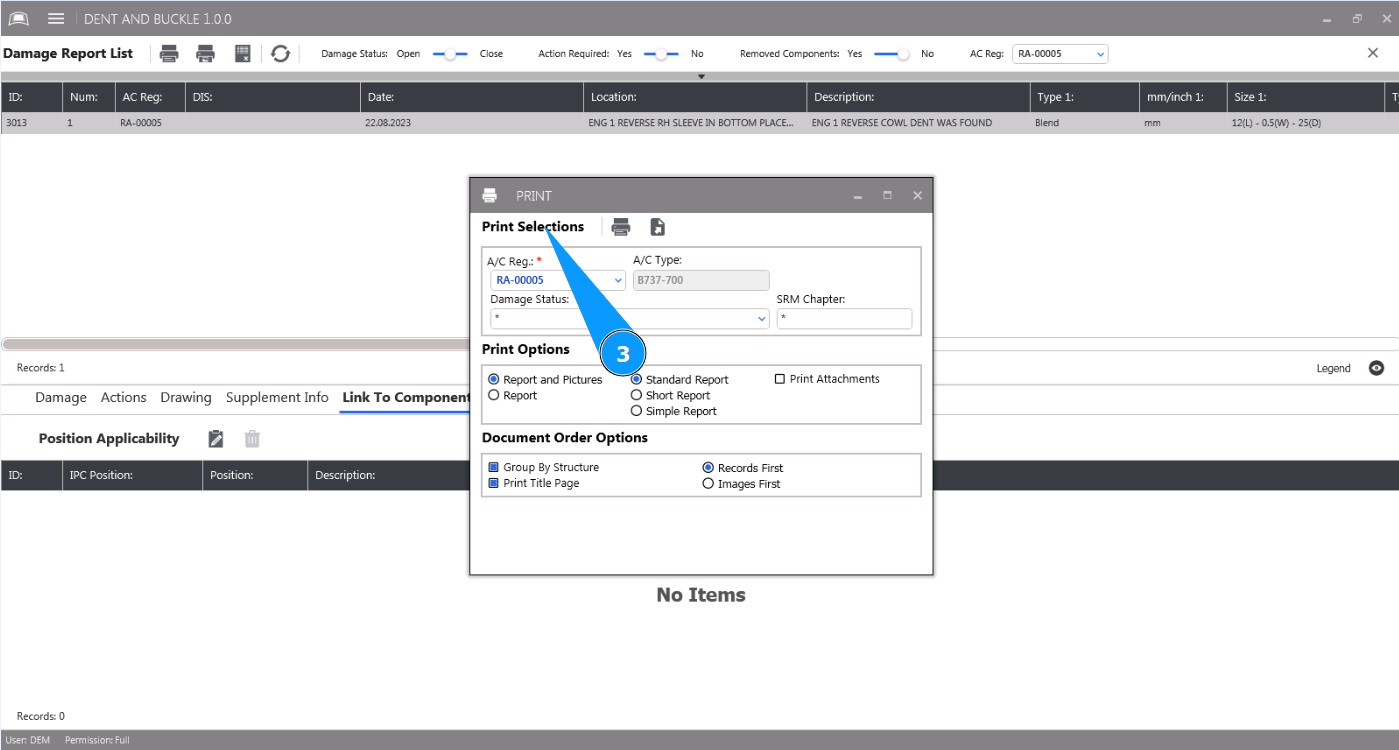Screen dimensions: 1399x750
Task: Sort by the Location column header
Action: pyautogui.click(x=695, y=97)
